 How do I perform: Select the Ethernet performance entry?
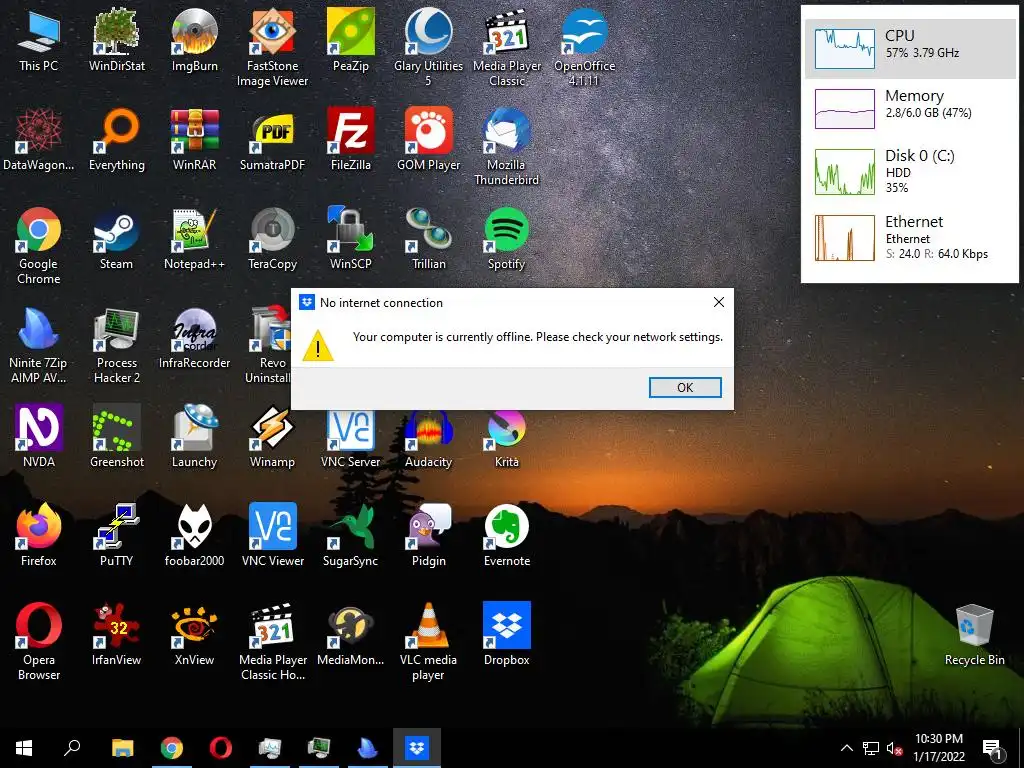(910, 238)
